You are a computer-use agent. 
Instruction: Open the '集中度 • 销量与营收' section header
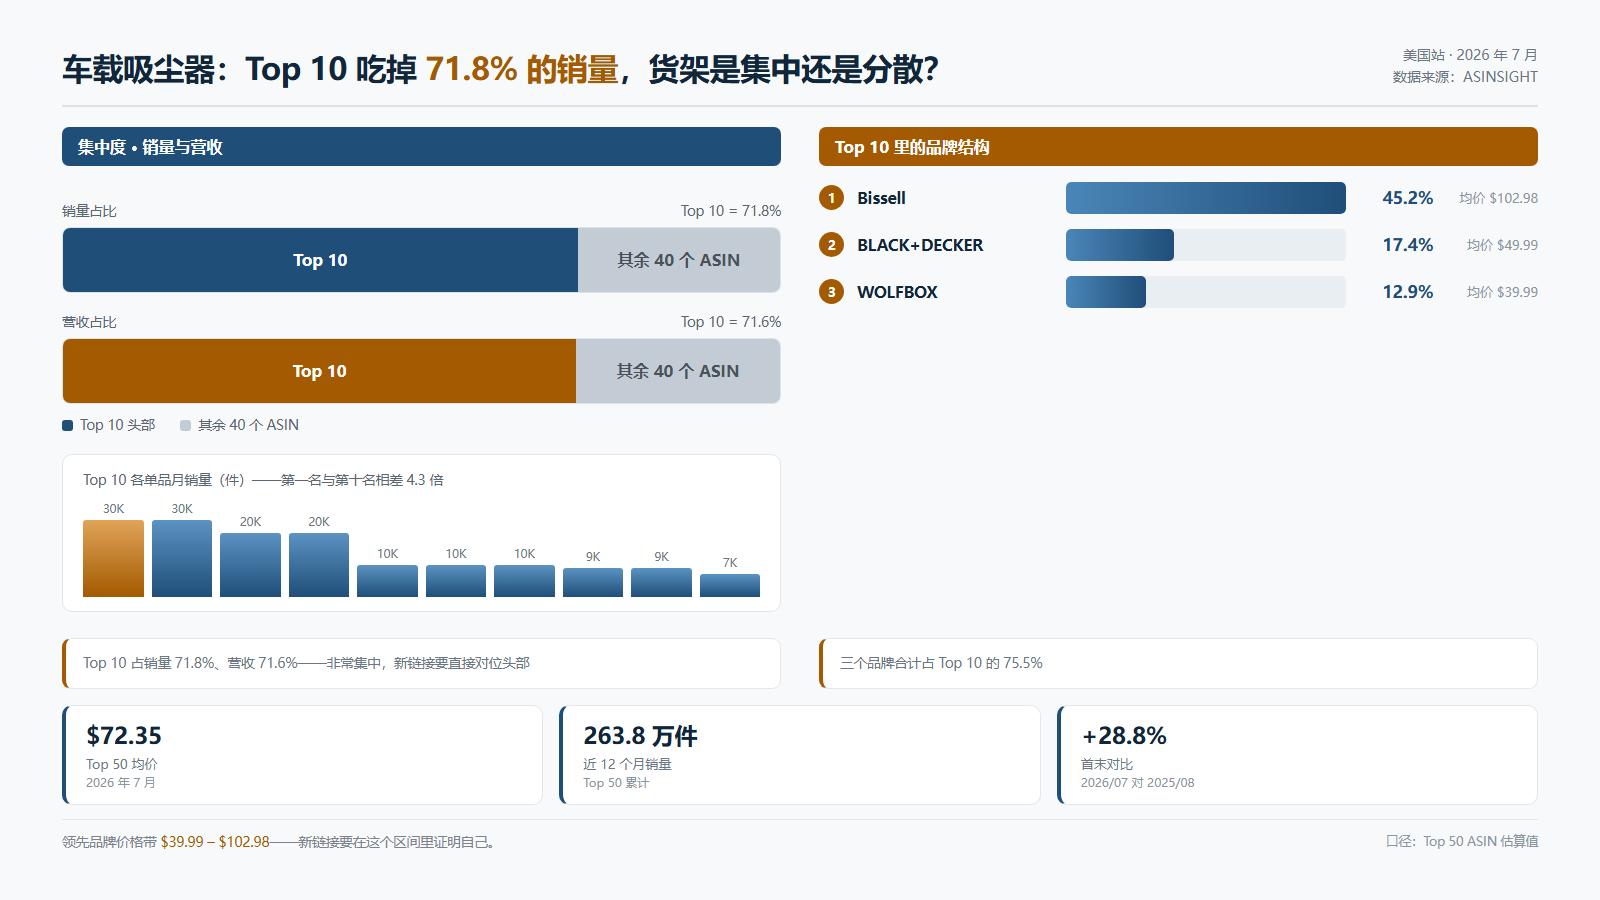click(421, 147)
